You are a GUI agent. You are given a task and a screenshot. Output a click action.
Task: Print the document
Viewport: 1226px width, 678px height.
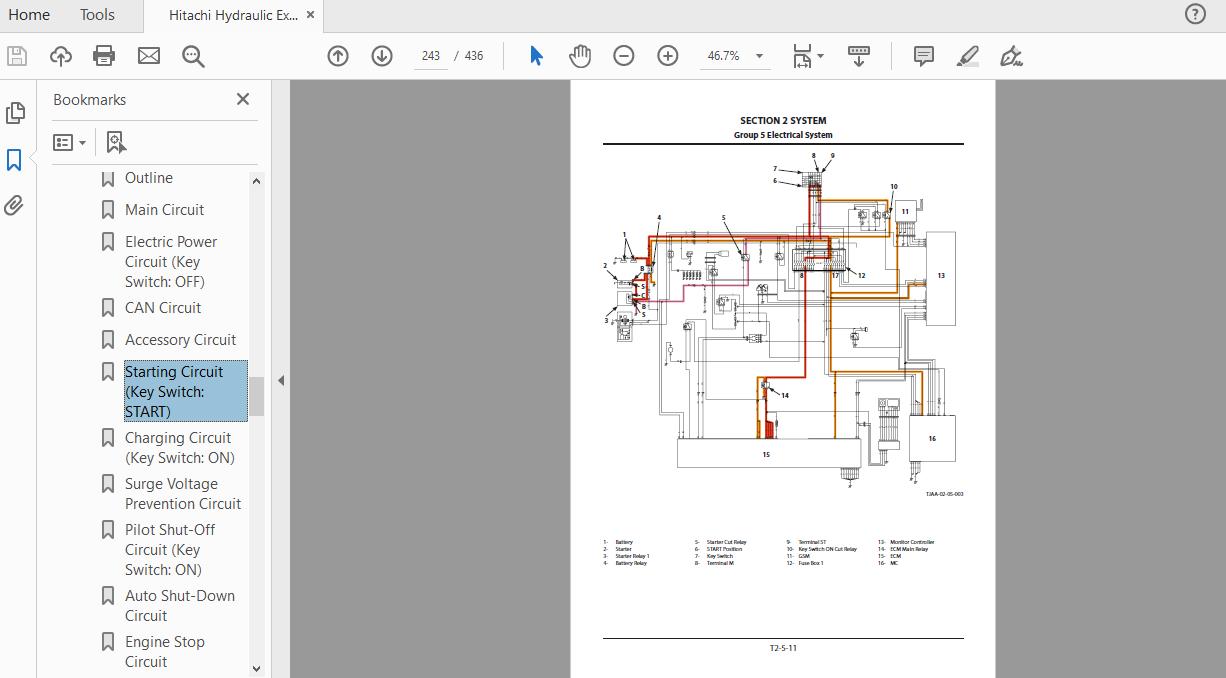coord(104,56)
